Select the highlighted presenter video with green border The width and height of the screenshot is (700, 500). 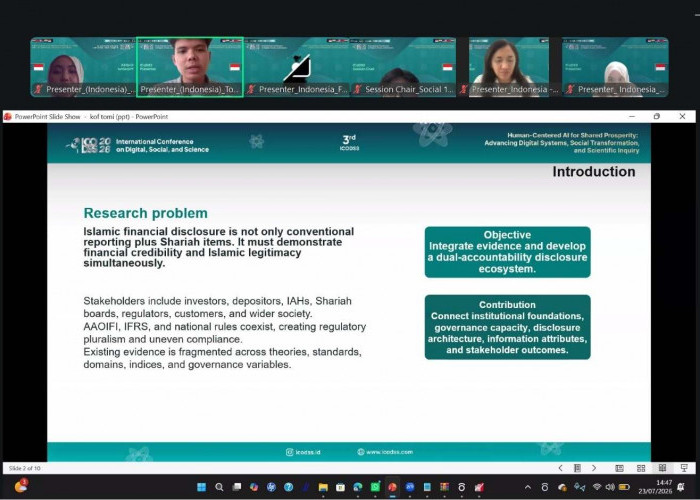[190, 67]
